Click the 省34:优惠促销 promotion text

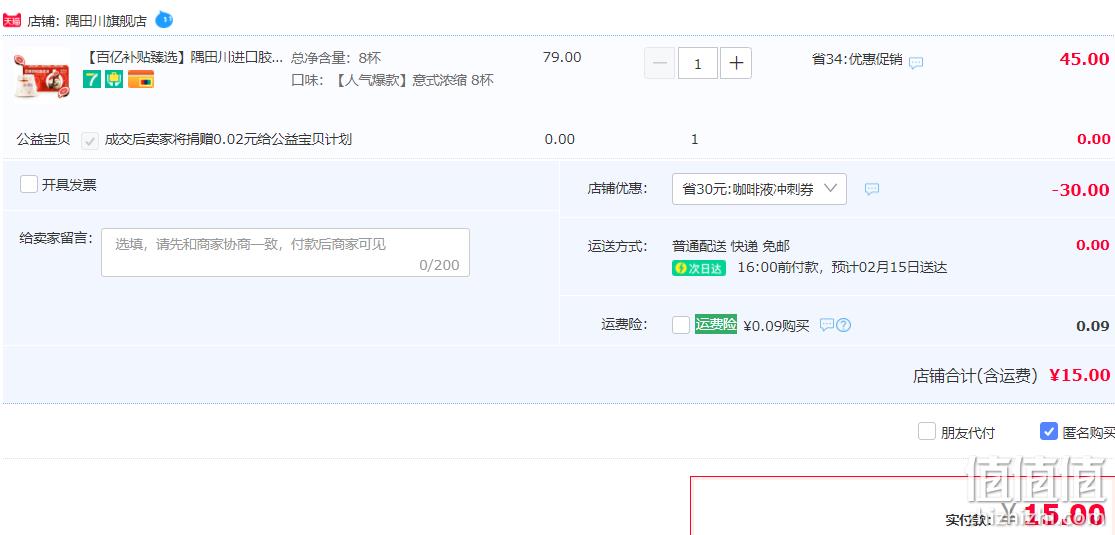click(857, 60)
